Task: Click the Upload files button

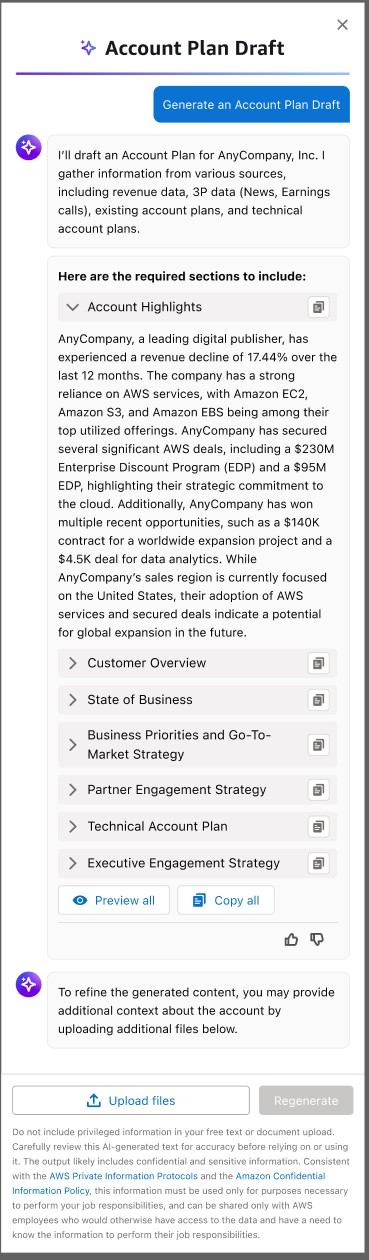Action: click(131, 1101)
